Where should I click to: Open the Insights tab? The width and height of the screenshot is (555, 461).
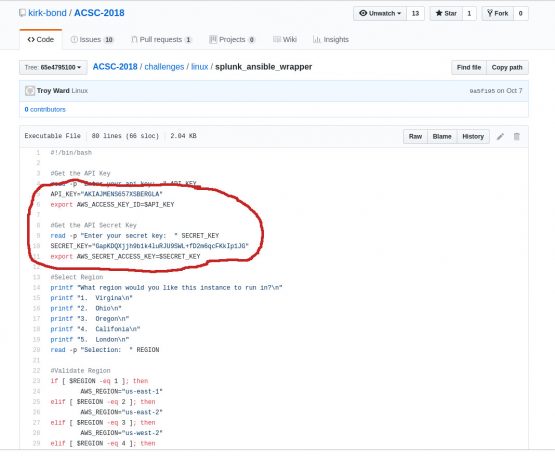[x=331, y=40]
